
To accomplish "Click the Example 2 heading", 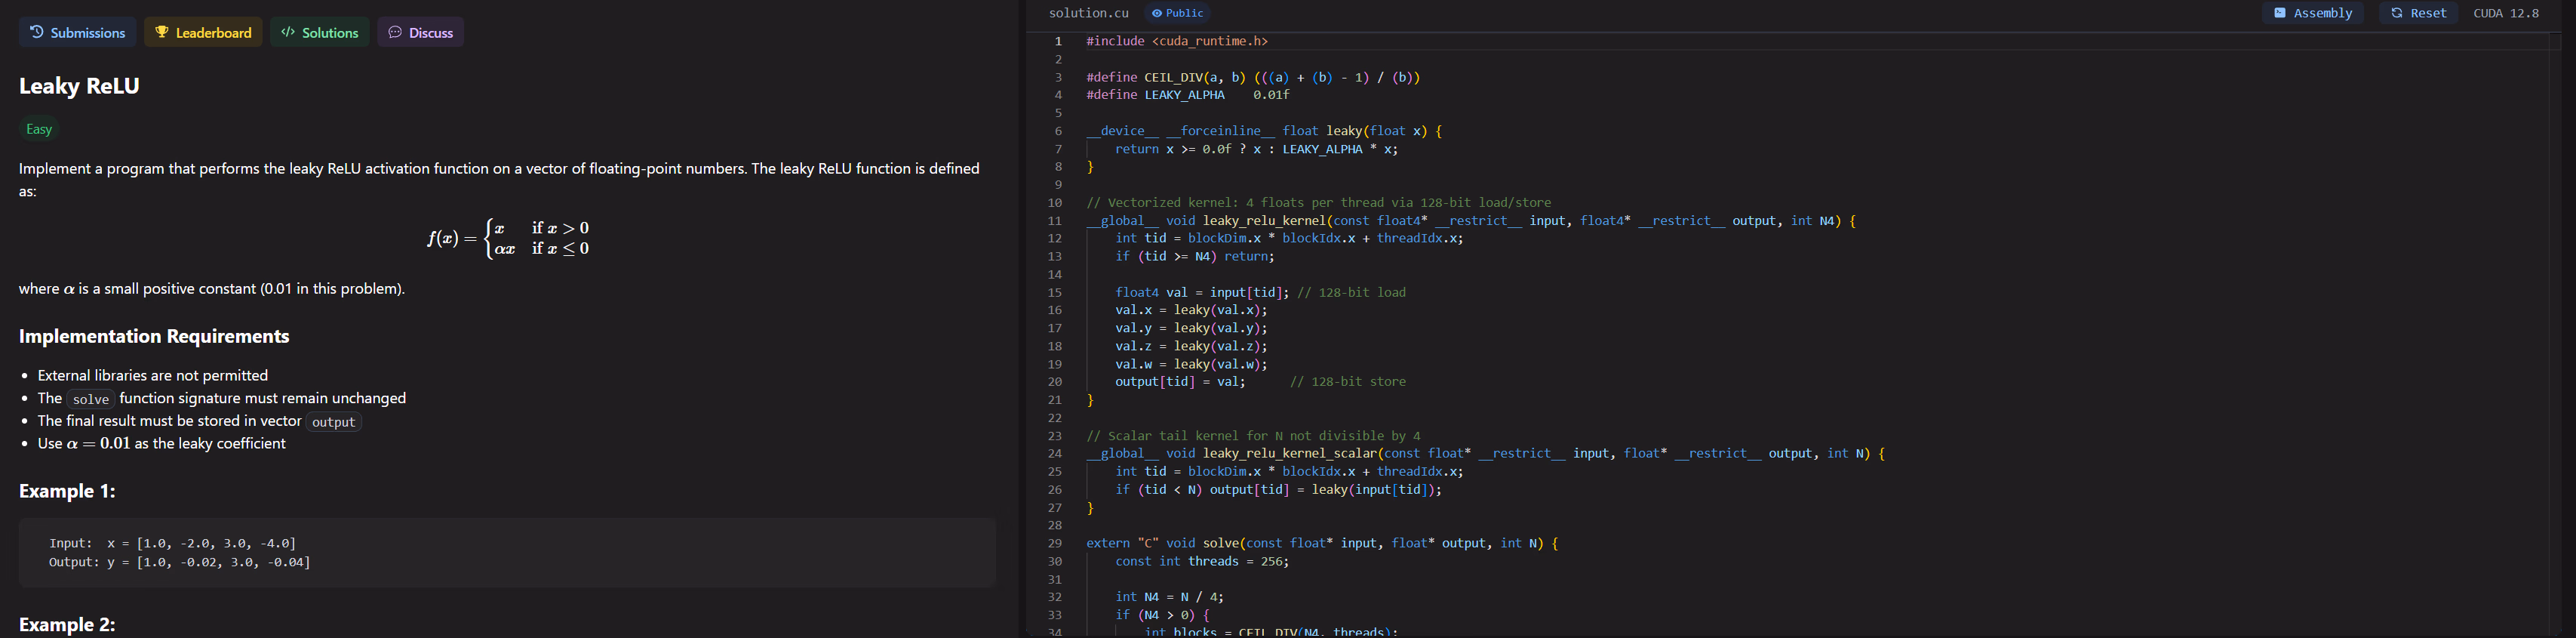I will [67, 624].
